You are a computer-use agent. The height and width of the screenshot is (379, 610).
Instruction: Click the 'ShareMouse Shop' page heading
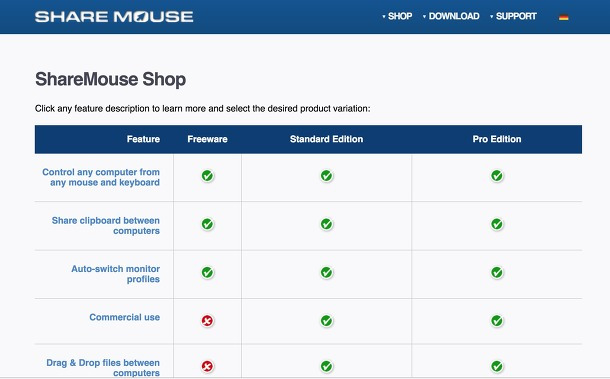110,79
